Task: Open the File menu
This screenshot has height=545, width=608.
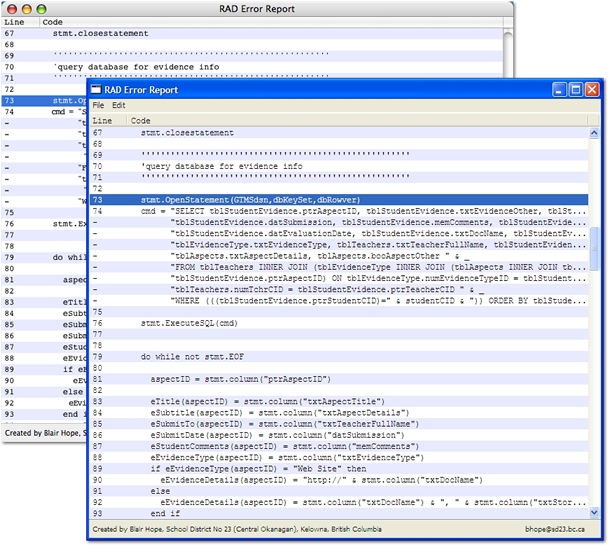Action: (x=98, y=105)
